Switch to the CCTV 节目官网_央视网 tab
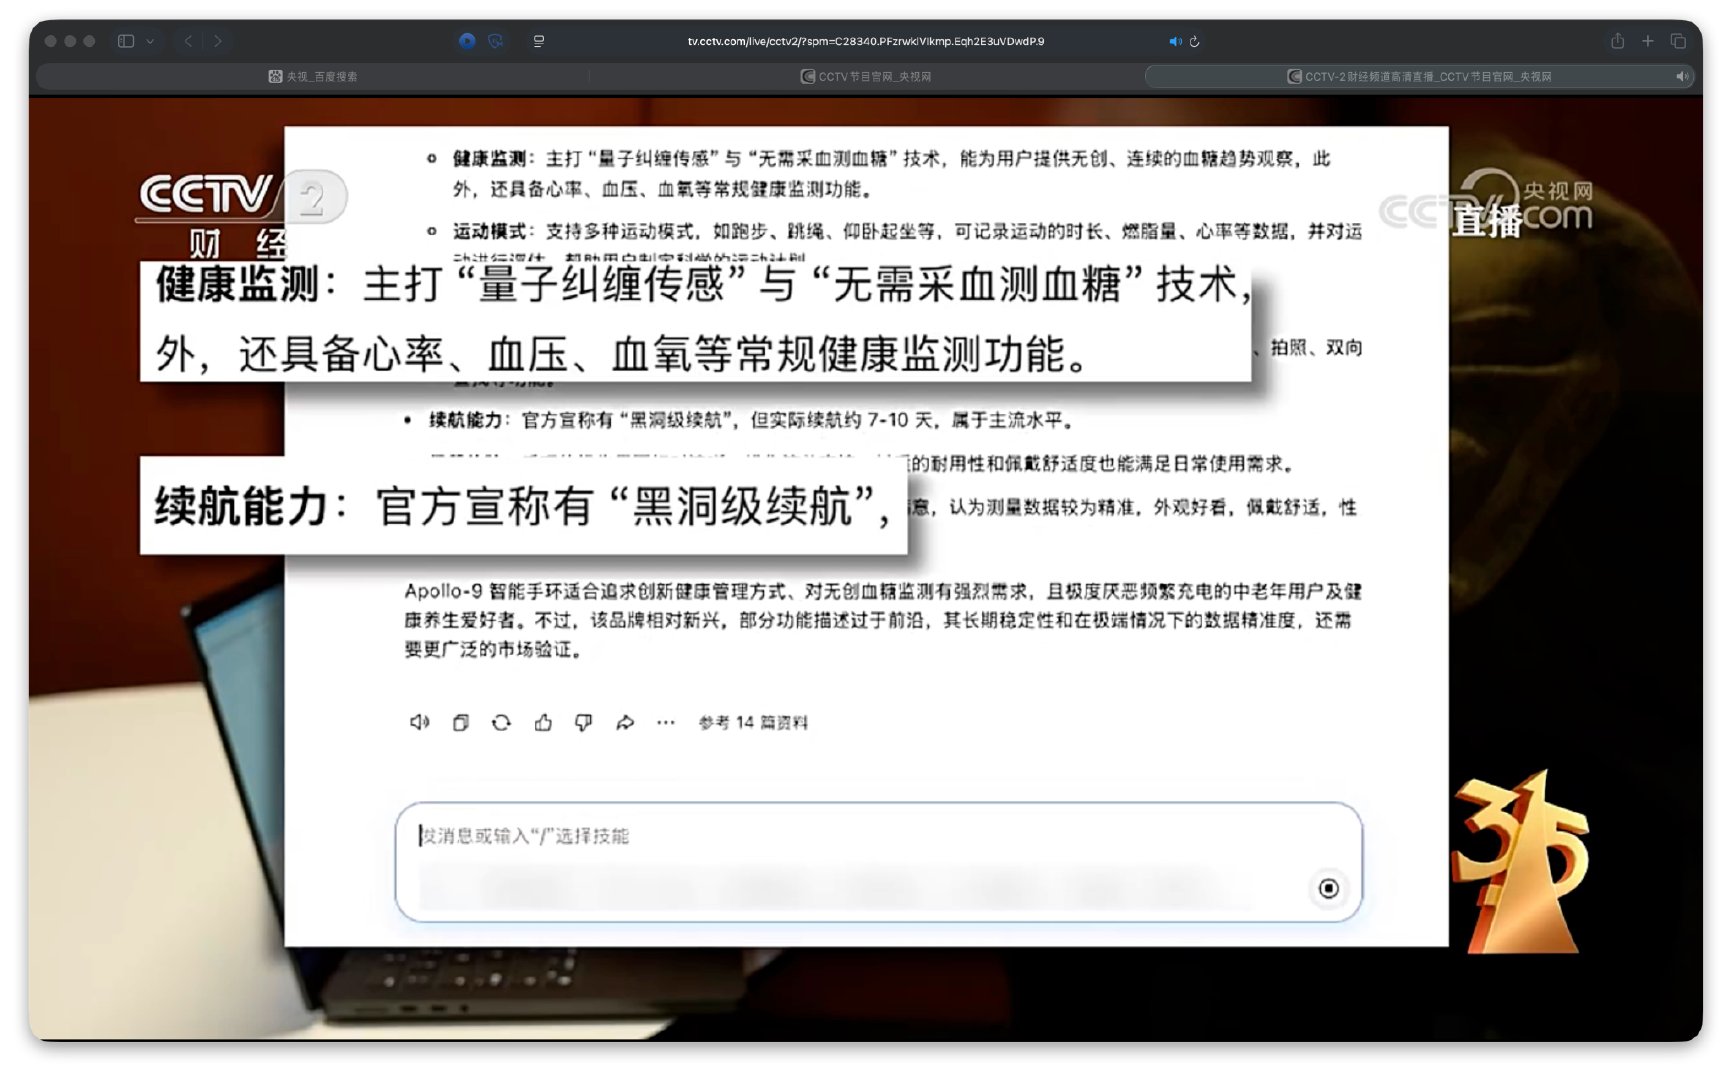1731x1080 pixels. click(866, 76)
